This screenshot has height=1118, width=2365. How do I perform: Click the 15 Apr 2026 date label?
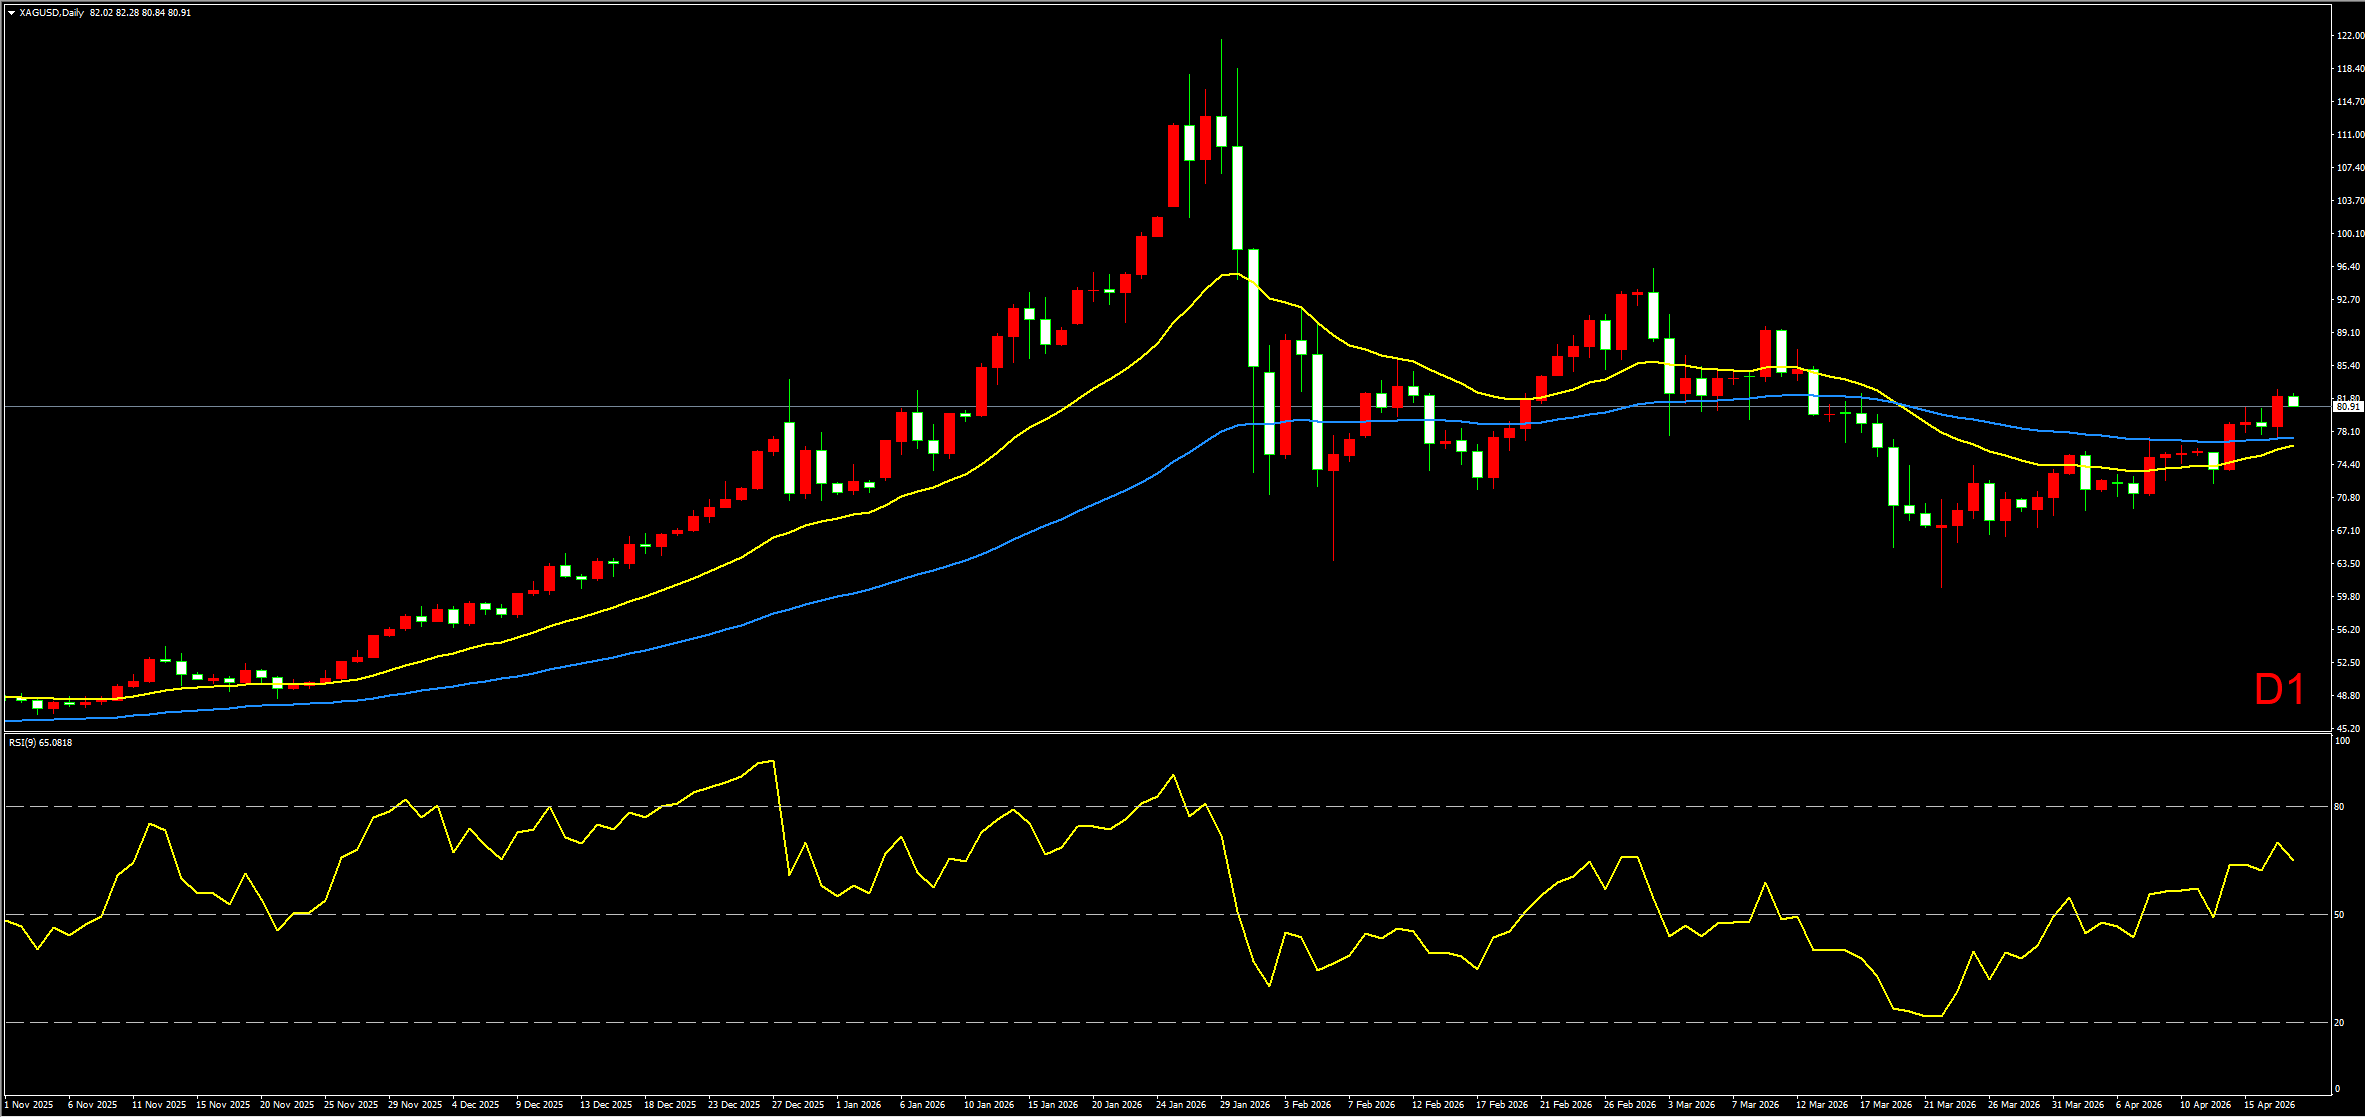point(2269,1105)
